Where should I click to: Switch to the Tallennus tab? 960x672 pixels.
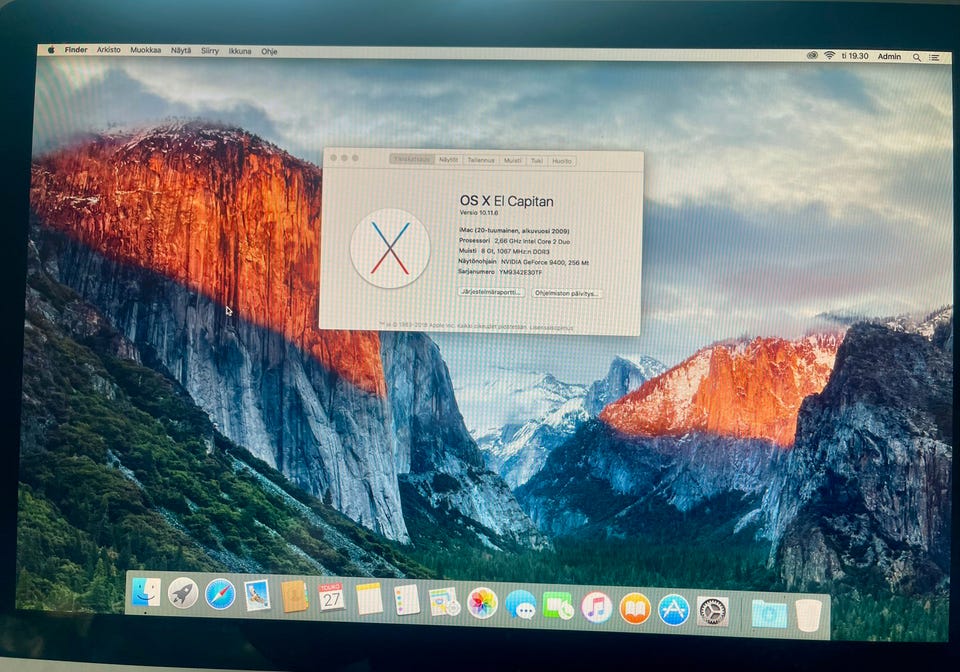click(481, 160)
